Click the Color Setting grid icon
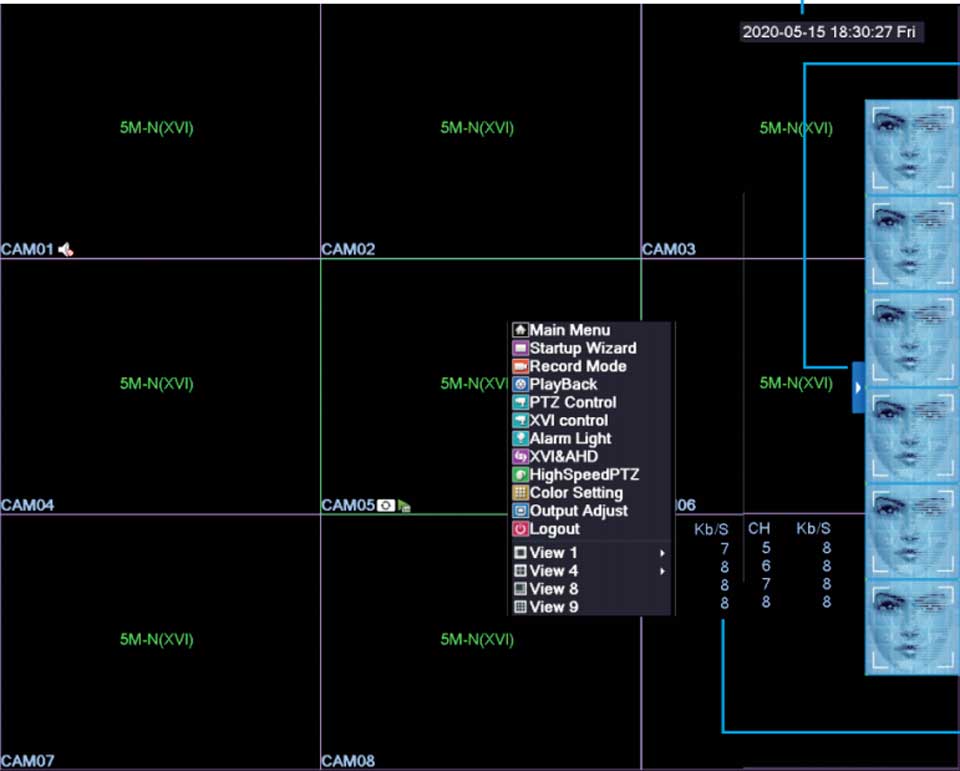The image size is (960, 771). coord(520,493)
